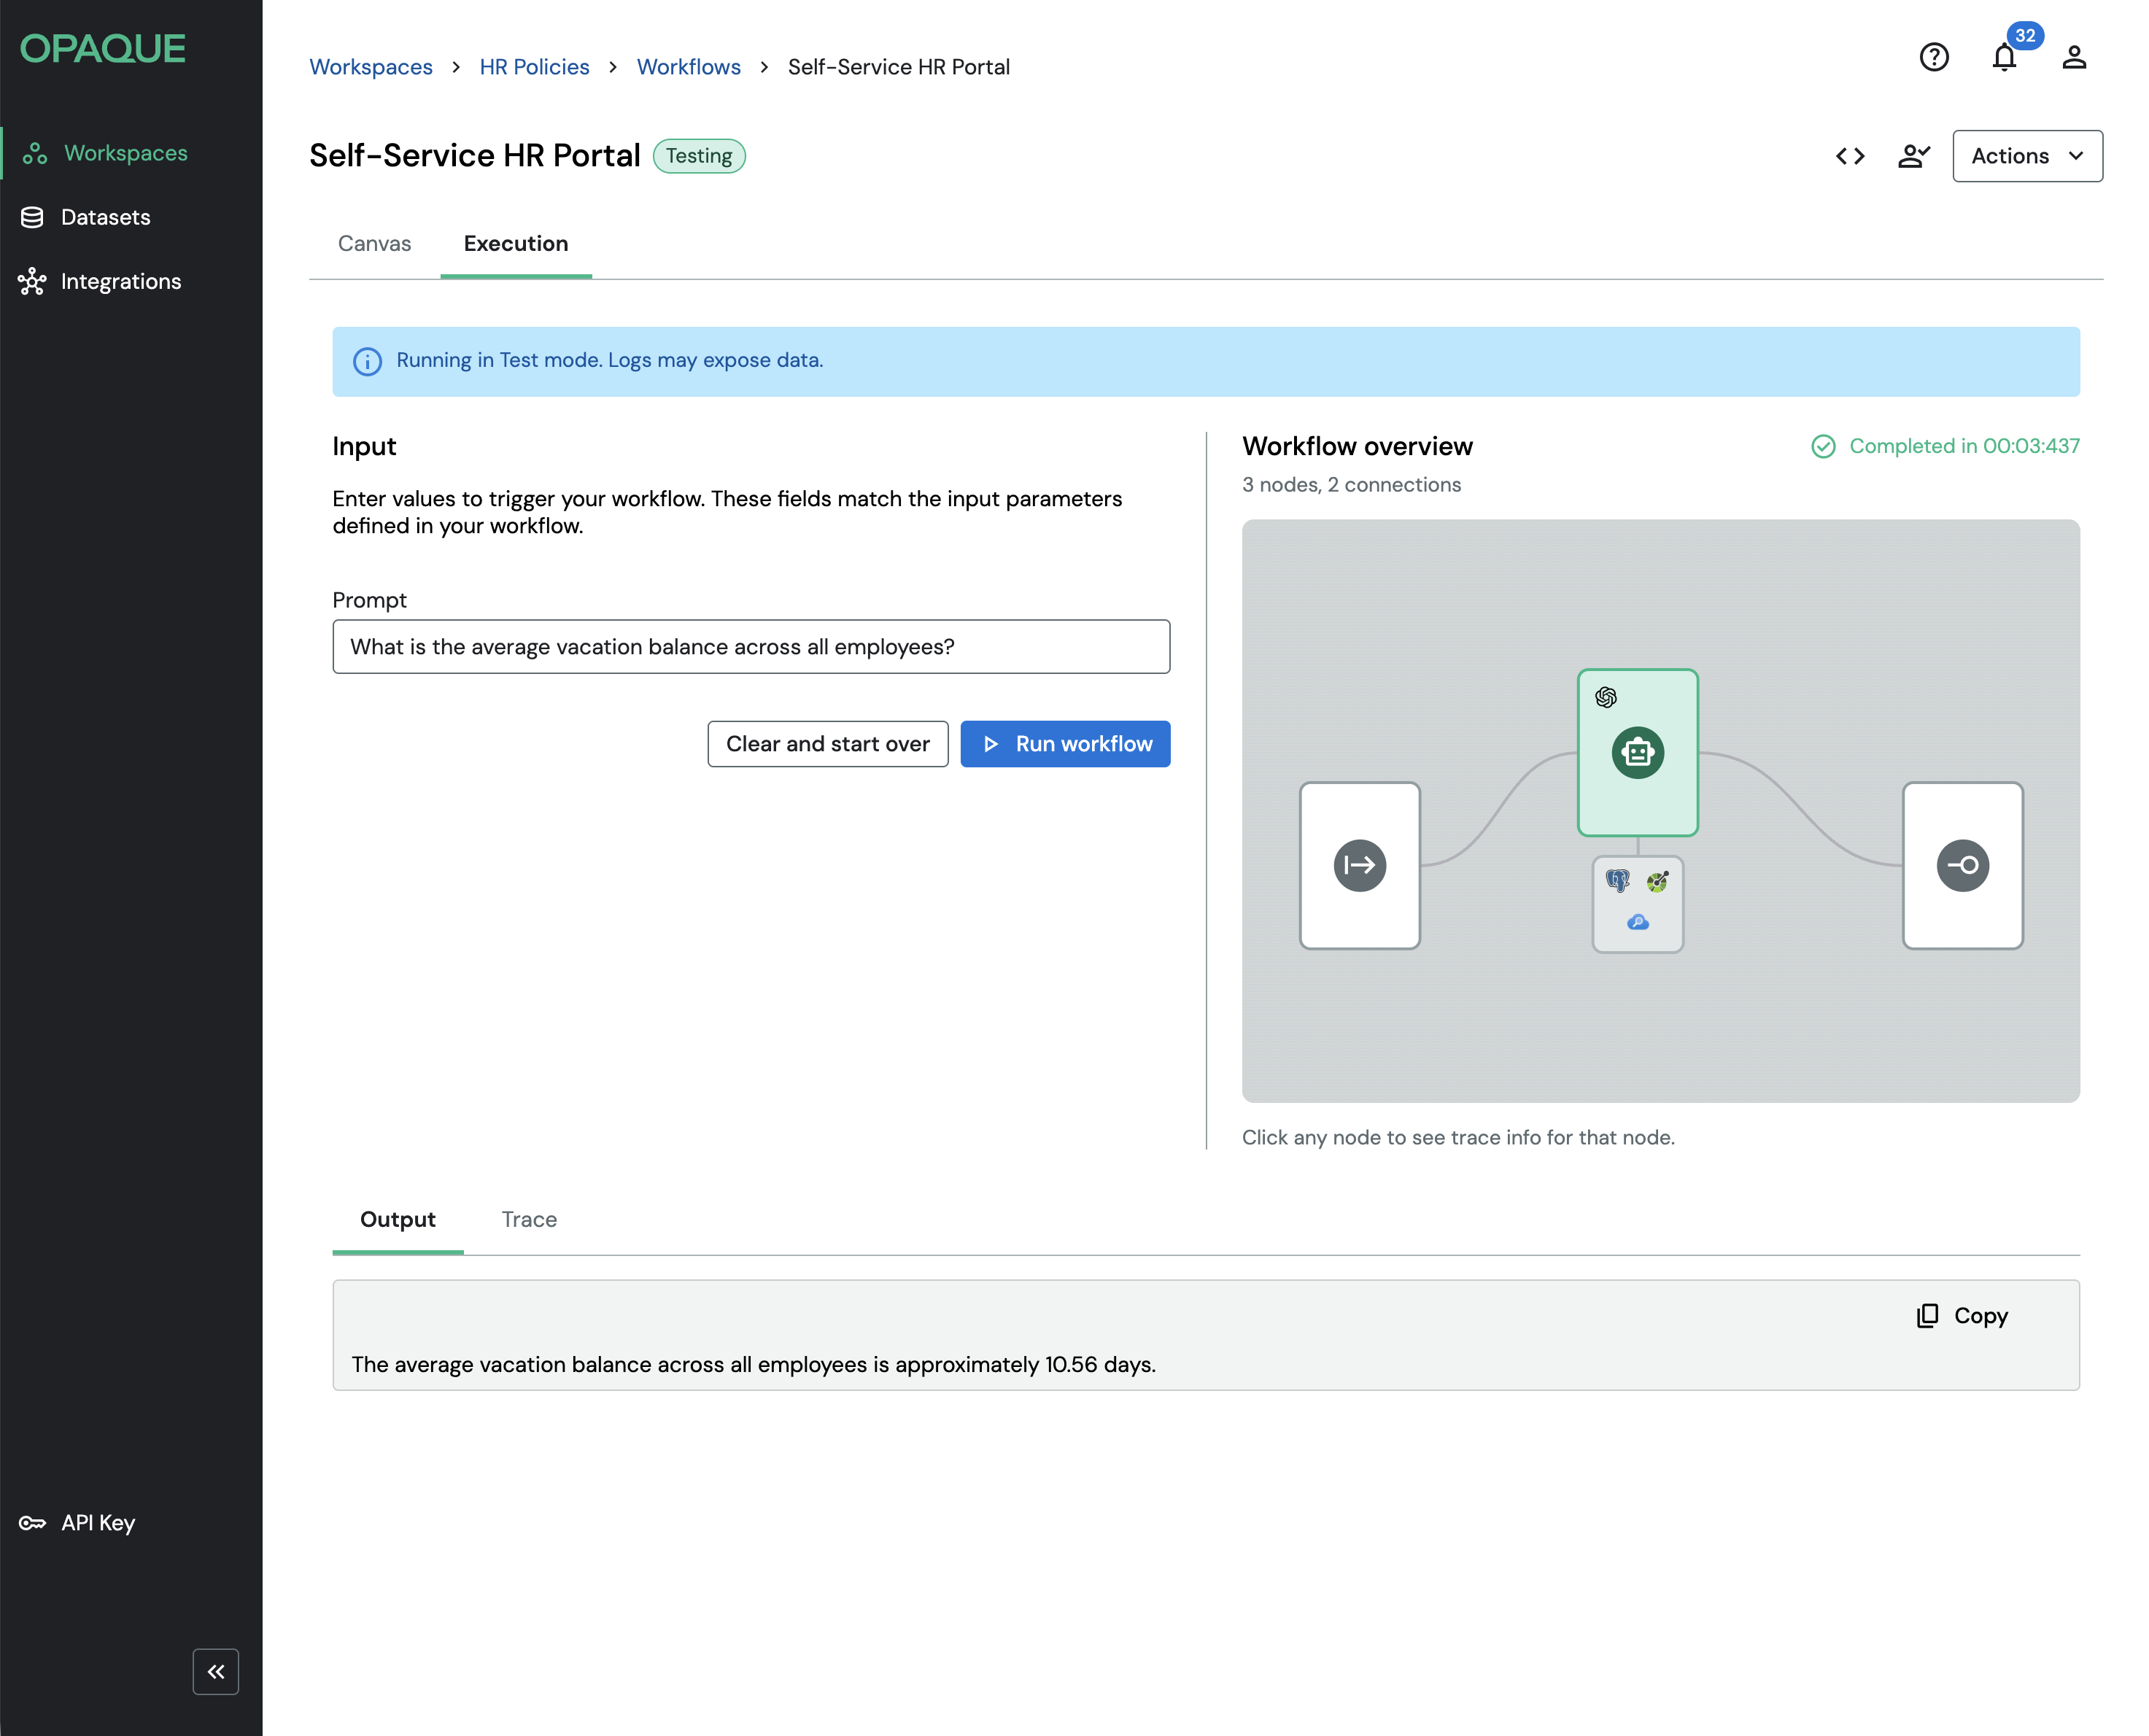
Task: Click the HR Policies breadcrumb link
Action: pos(534,67)
